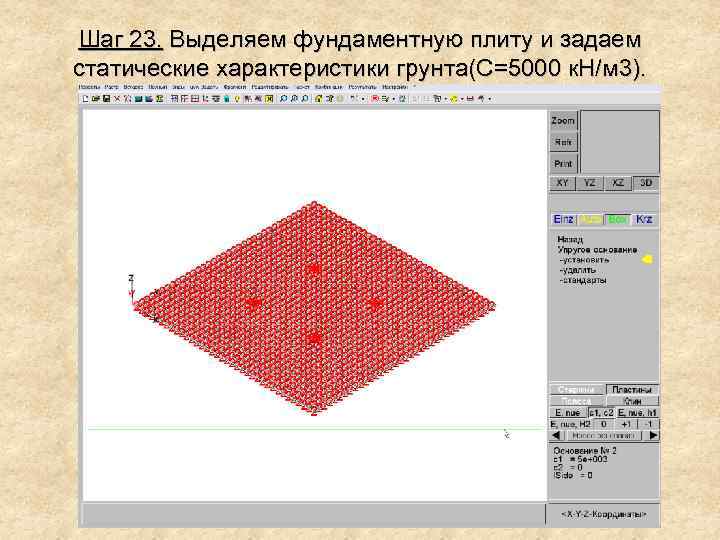Viewport: 720px width, 540px height.
Task: Open the Результаты menu
Action: tap(362, 87)
